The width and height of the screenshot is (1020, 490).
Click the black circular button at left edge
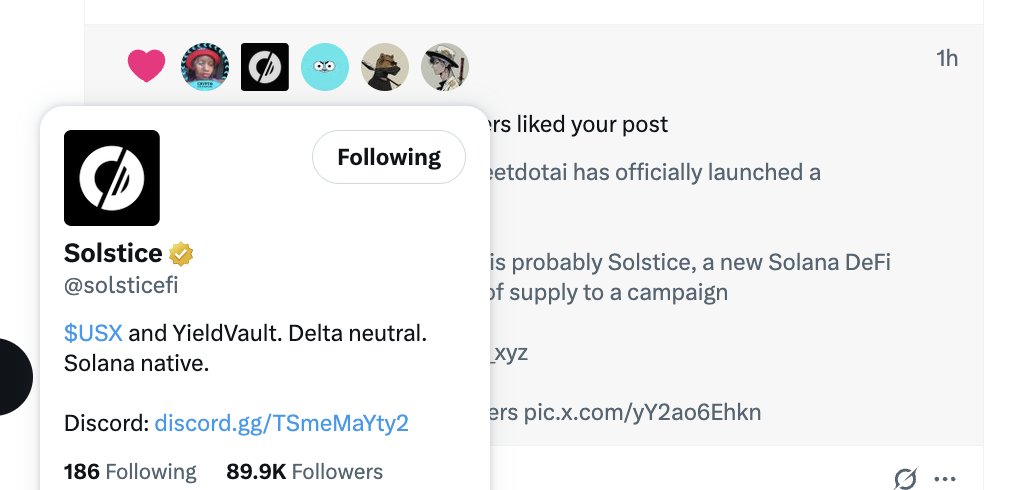[x=12, y=377]
